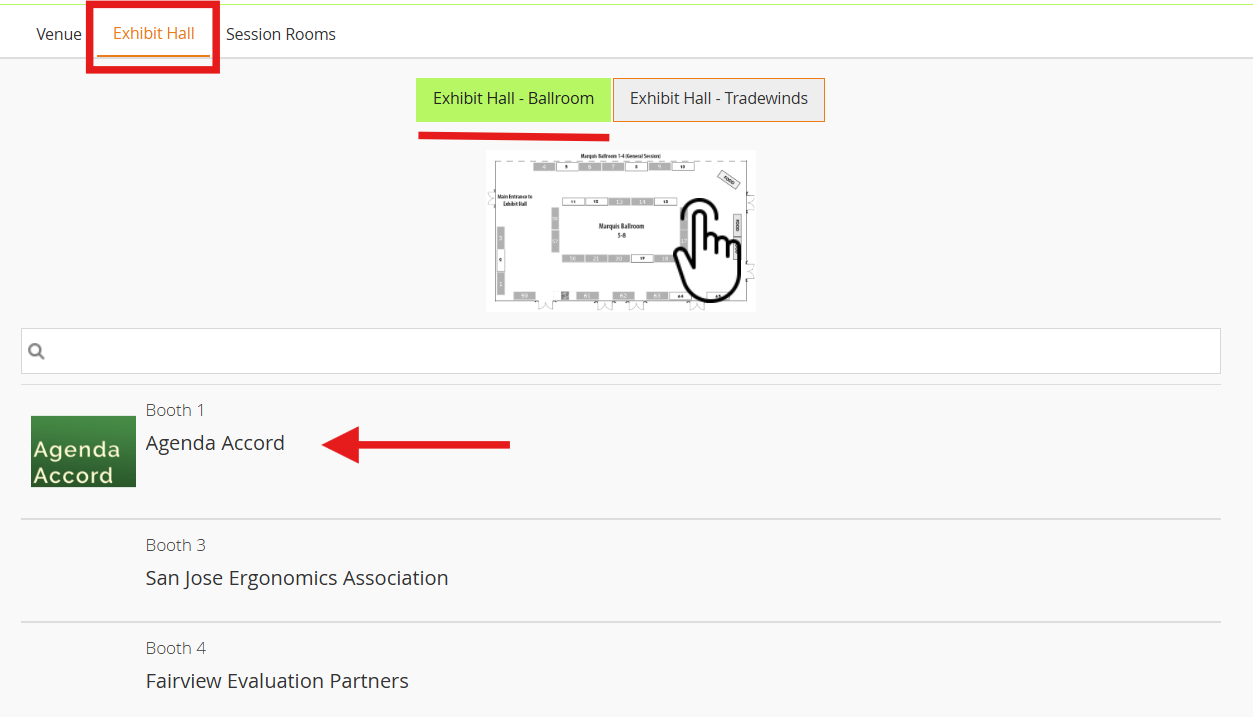Open the Agenda Accord exhibitor name
Viewport: 1253px width, 717px height.
(x=215, y=443)
